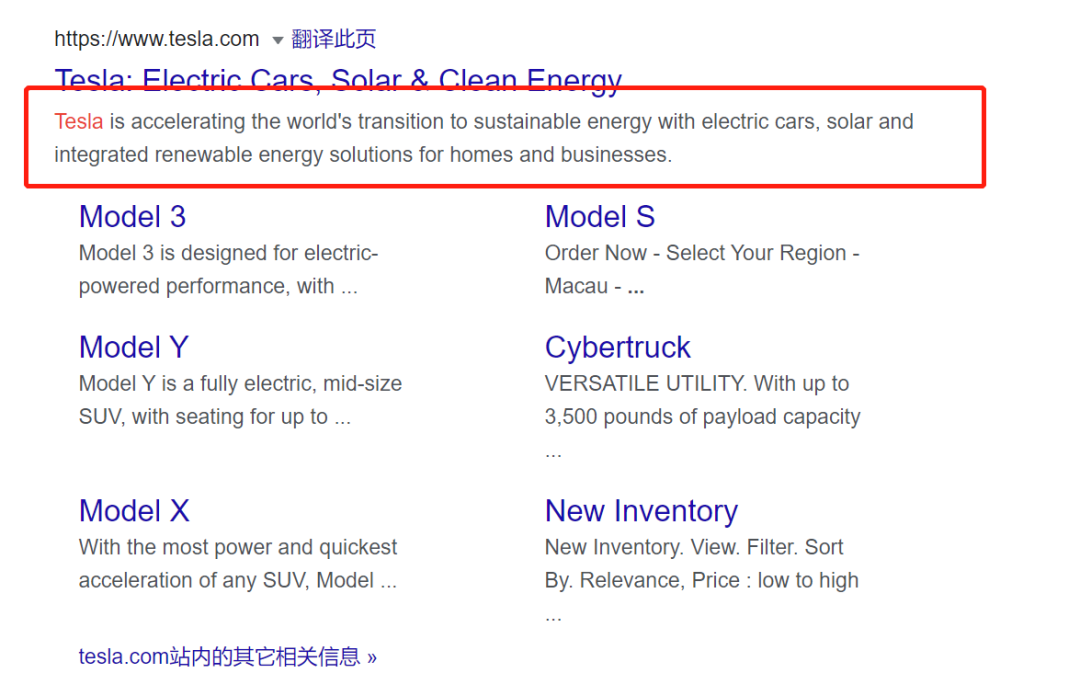Open the Model S sitelink

599,217
